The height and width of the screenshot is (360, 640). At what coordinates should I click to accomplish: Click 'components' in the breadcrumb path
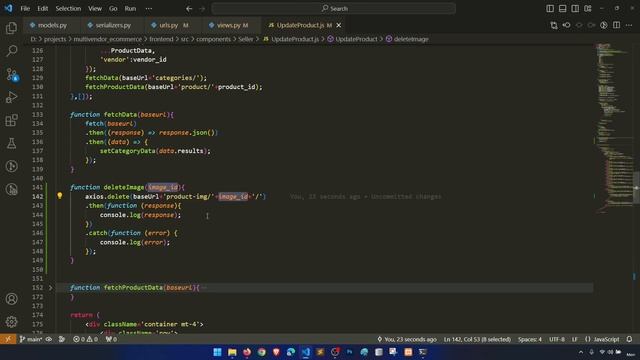[213, 39]
